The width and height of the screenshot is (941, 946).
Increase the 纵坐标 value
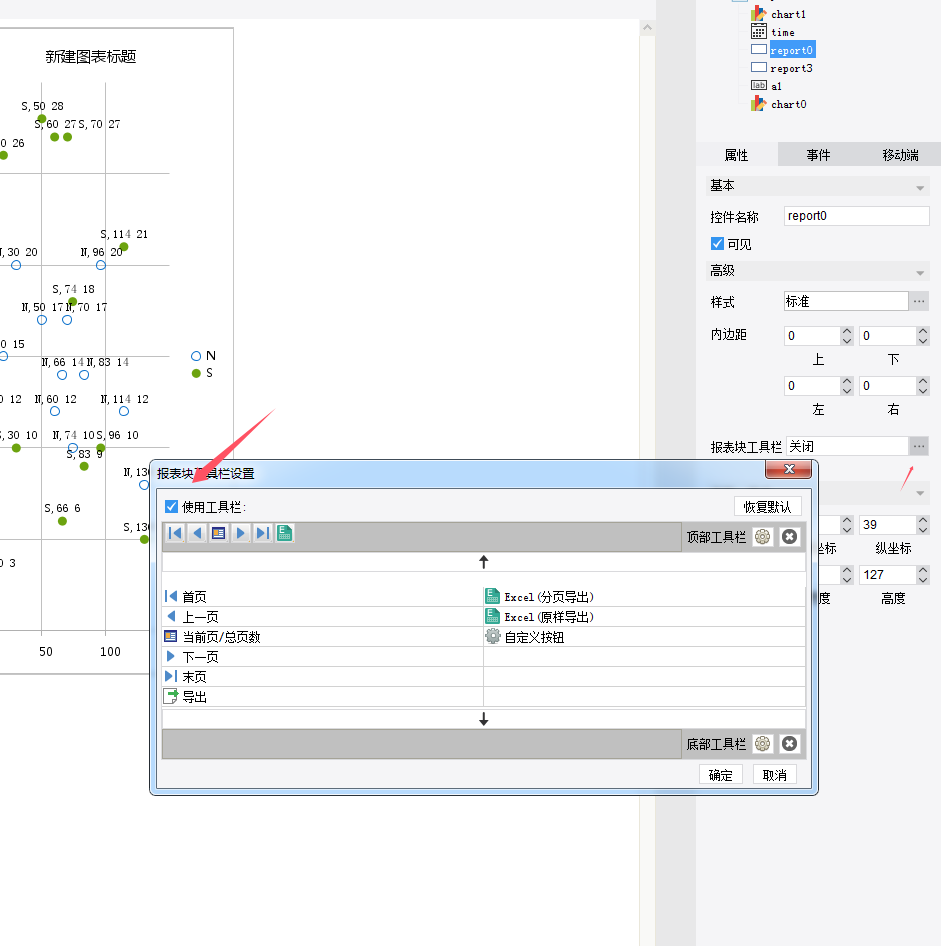[923, 520]
